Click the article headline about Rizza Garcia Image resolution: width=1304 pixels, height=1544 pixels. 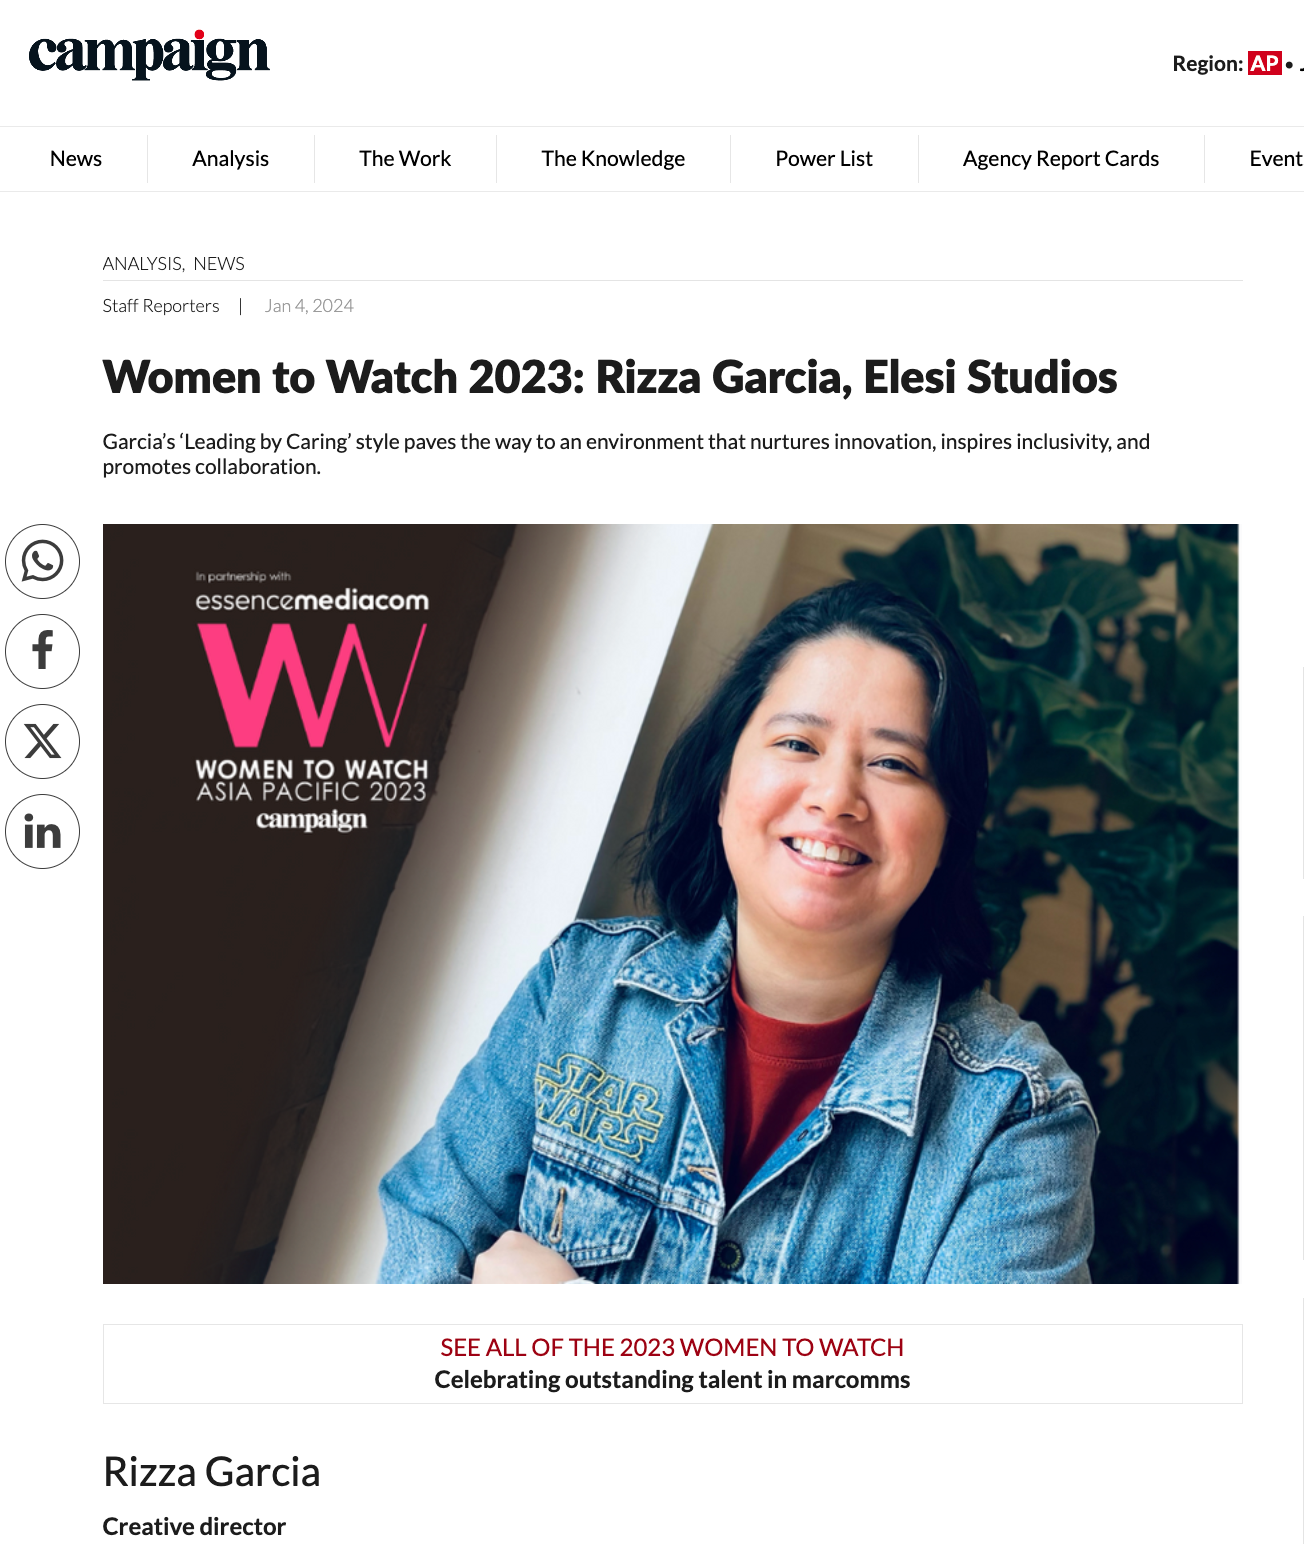coord(610,377)
